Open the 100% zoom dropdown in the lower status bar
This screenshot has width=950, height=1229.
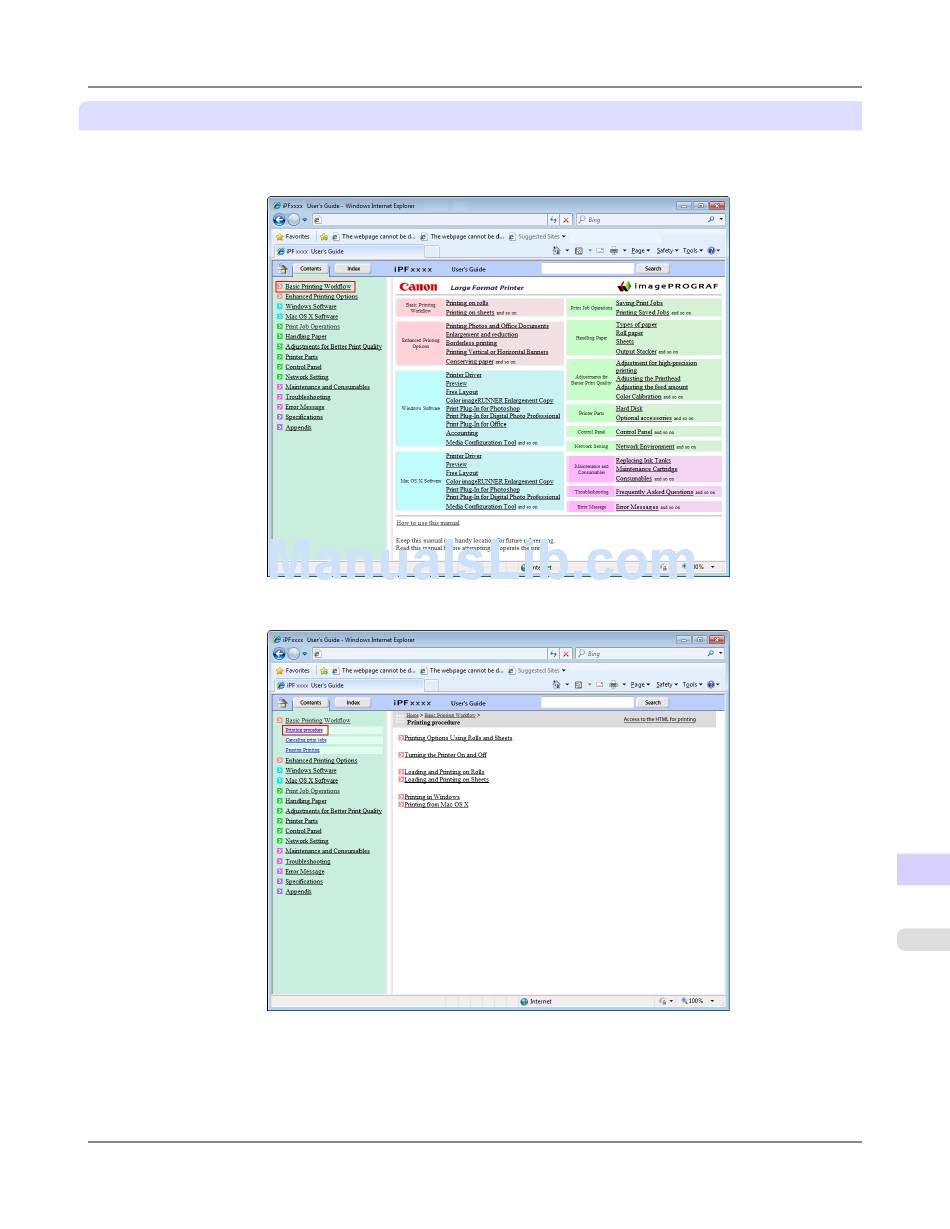tap(698, 1001)
